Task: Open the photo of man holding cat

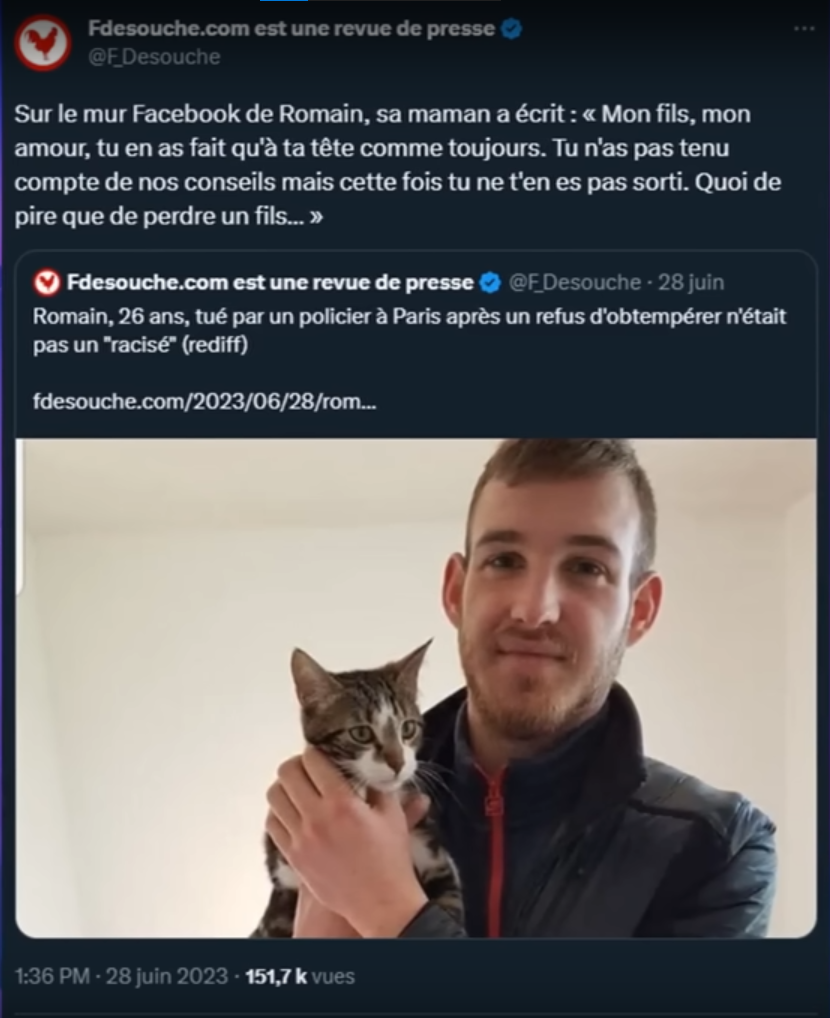Action: [416, 688]
